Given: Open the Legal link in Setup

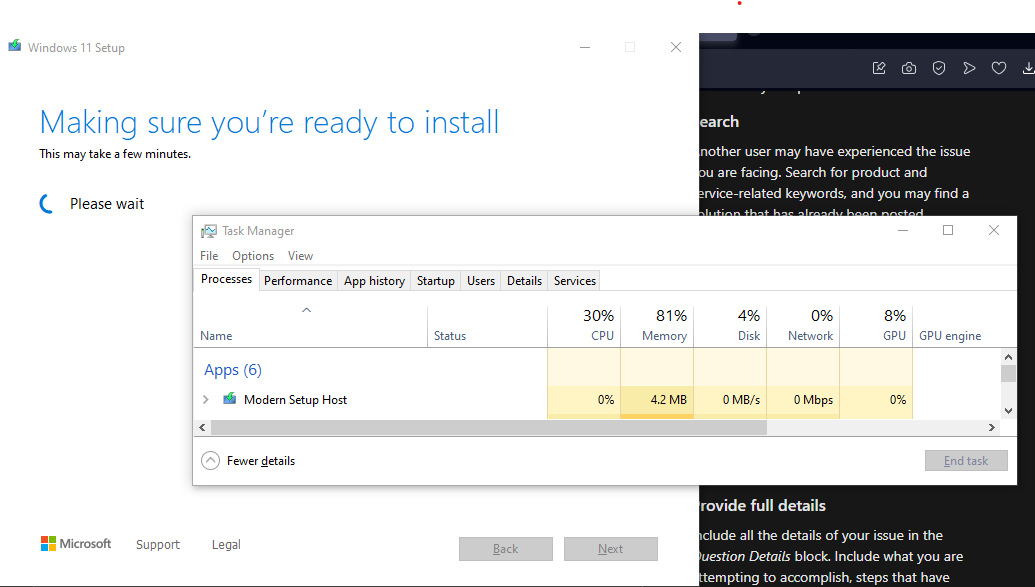Looking at the screenshot, I should pyautogui.click(x=226, y=544).
